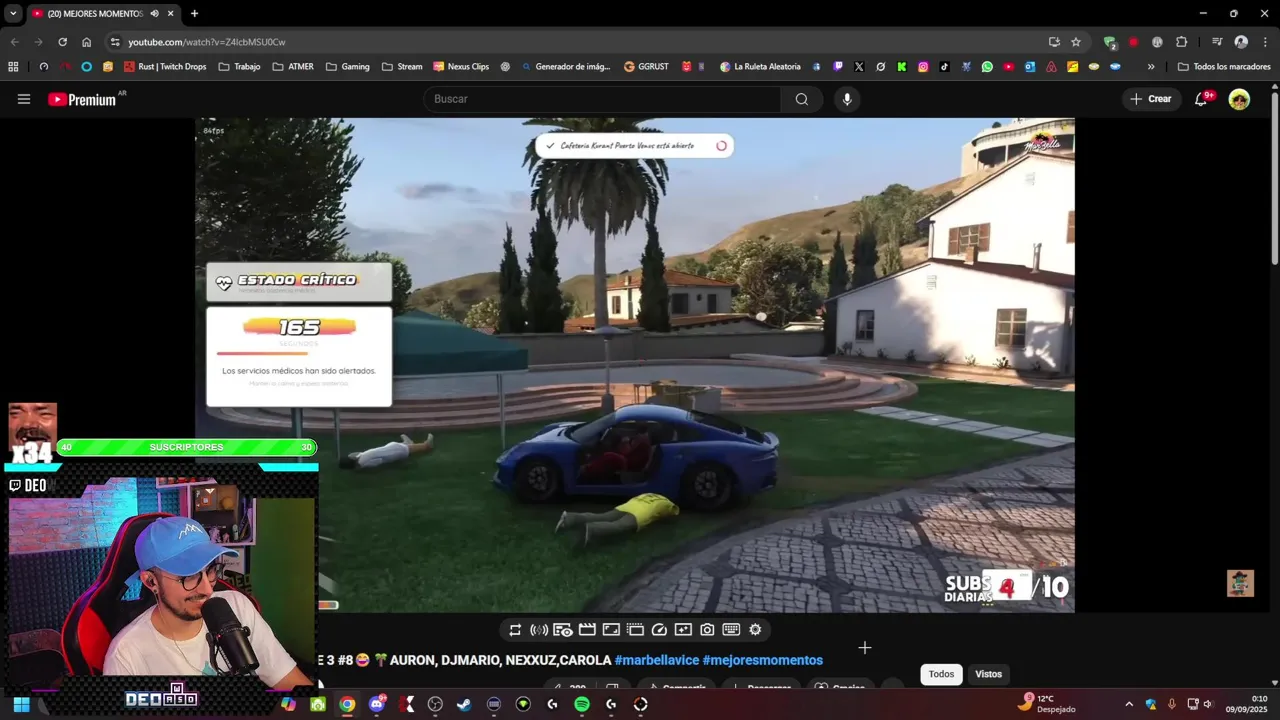This screenshot has width=1280, height=720.
Task: Open Steam from the taskbar
Action: pos(464,704)
